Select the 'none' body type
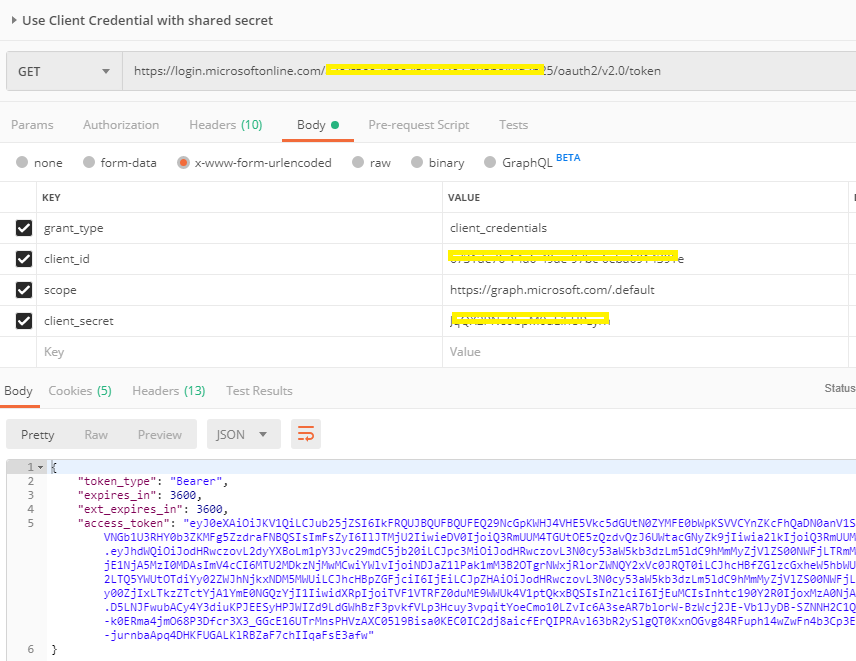 click(x=22, y=162)
